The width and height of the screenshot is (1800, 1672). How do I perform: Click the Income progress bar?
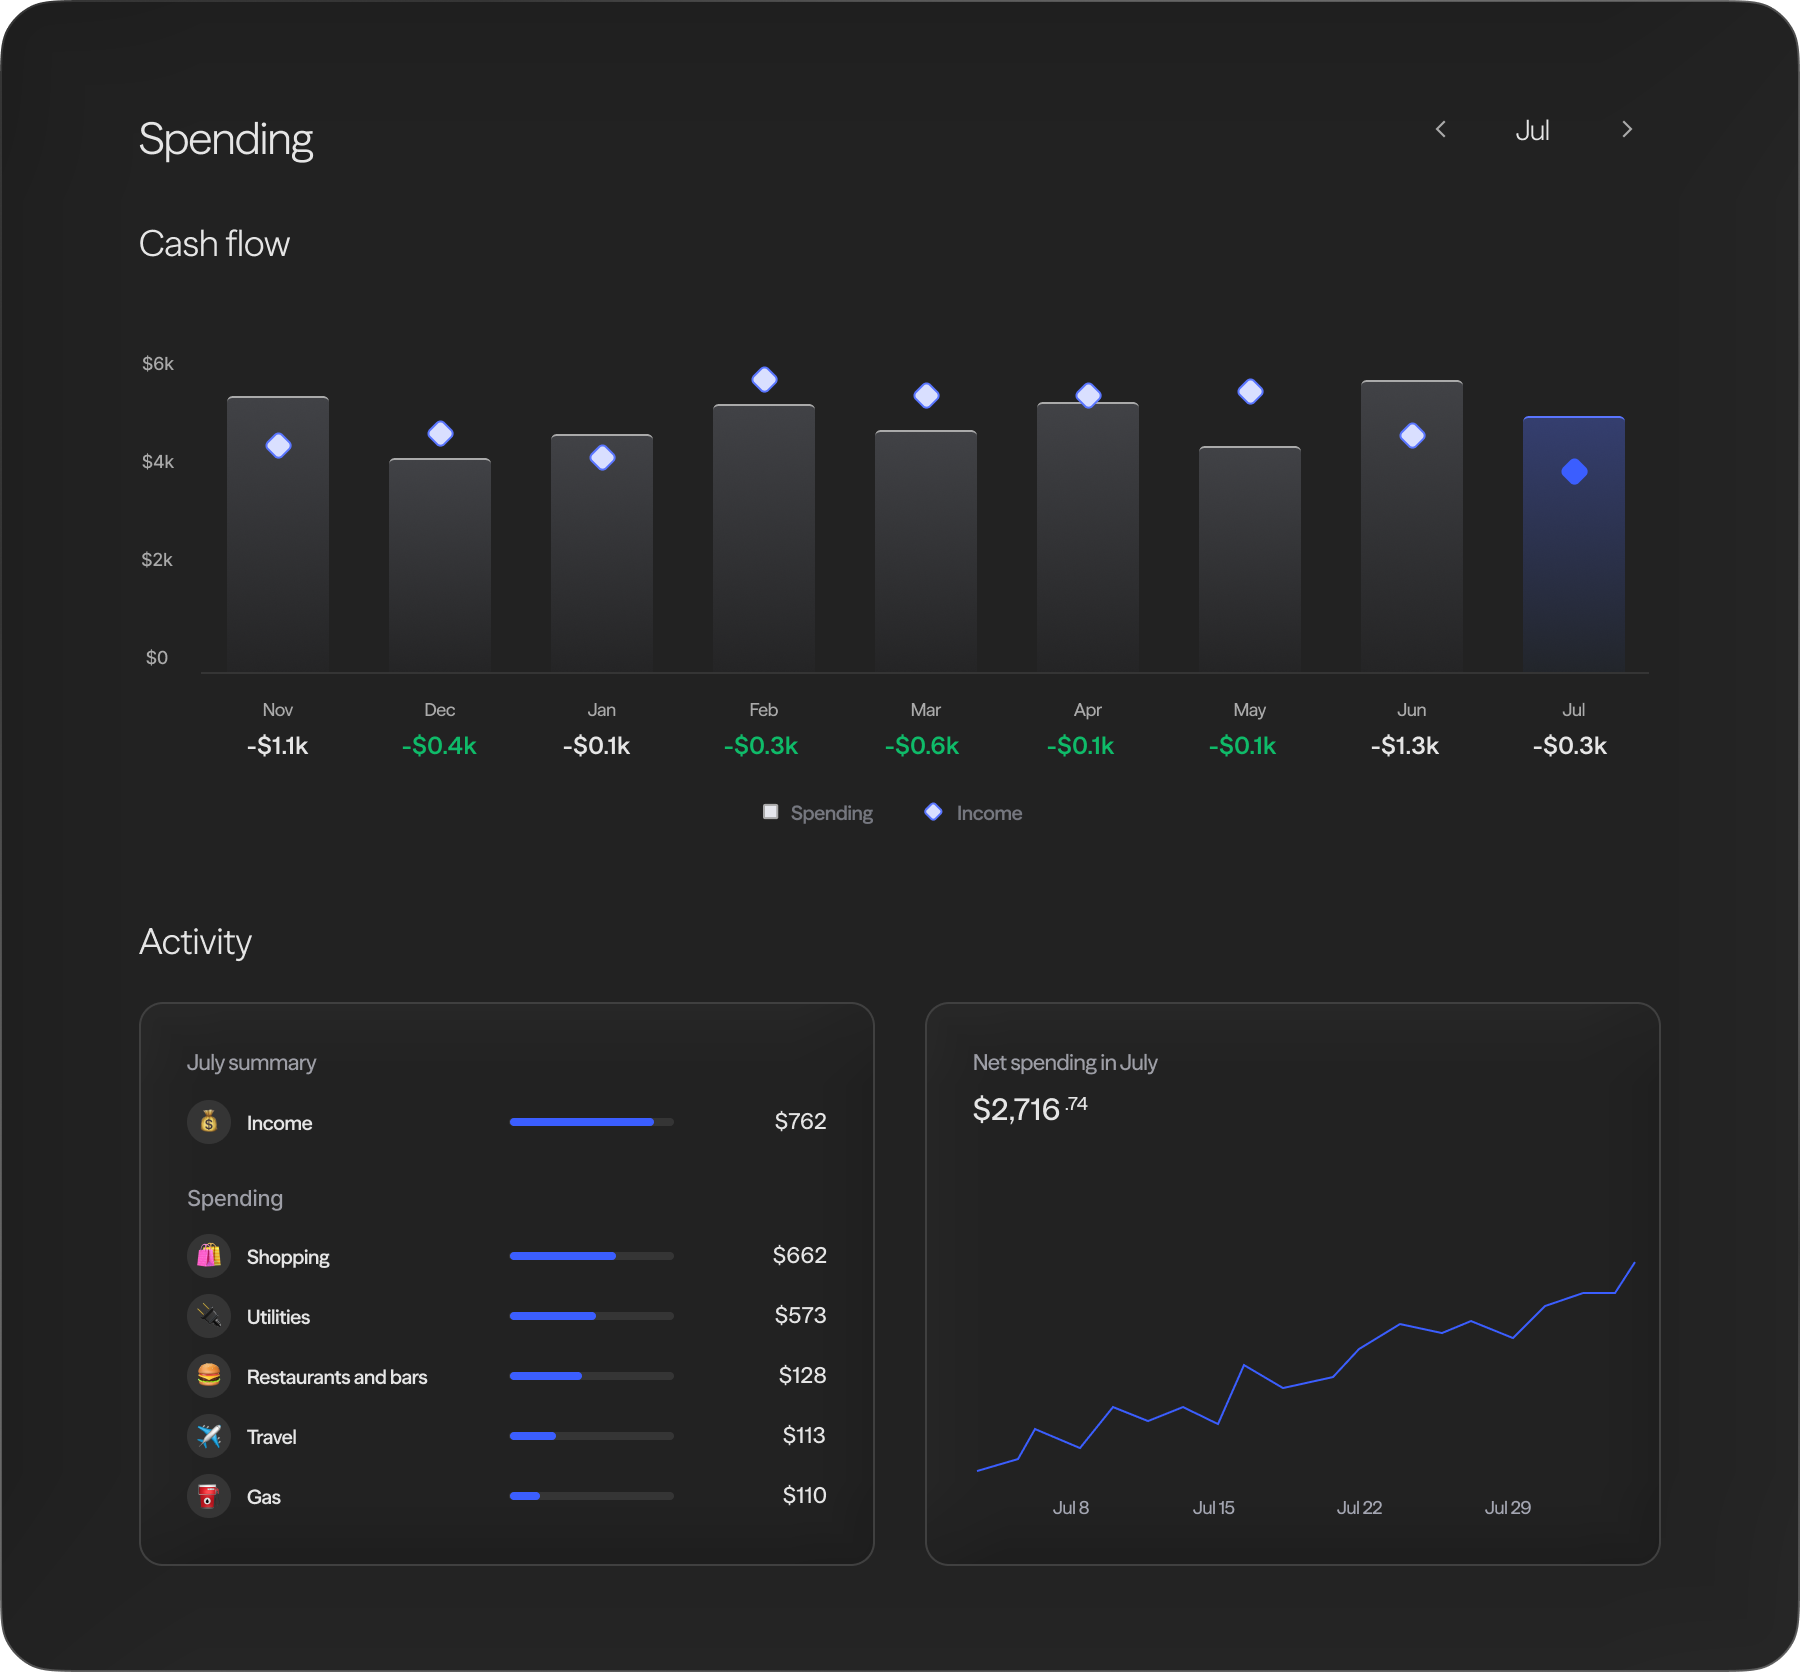tap(591, 1122)
